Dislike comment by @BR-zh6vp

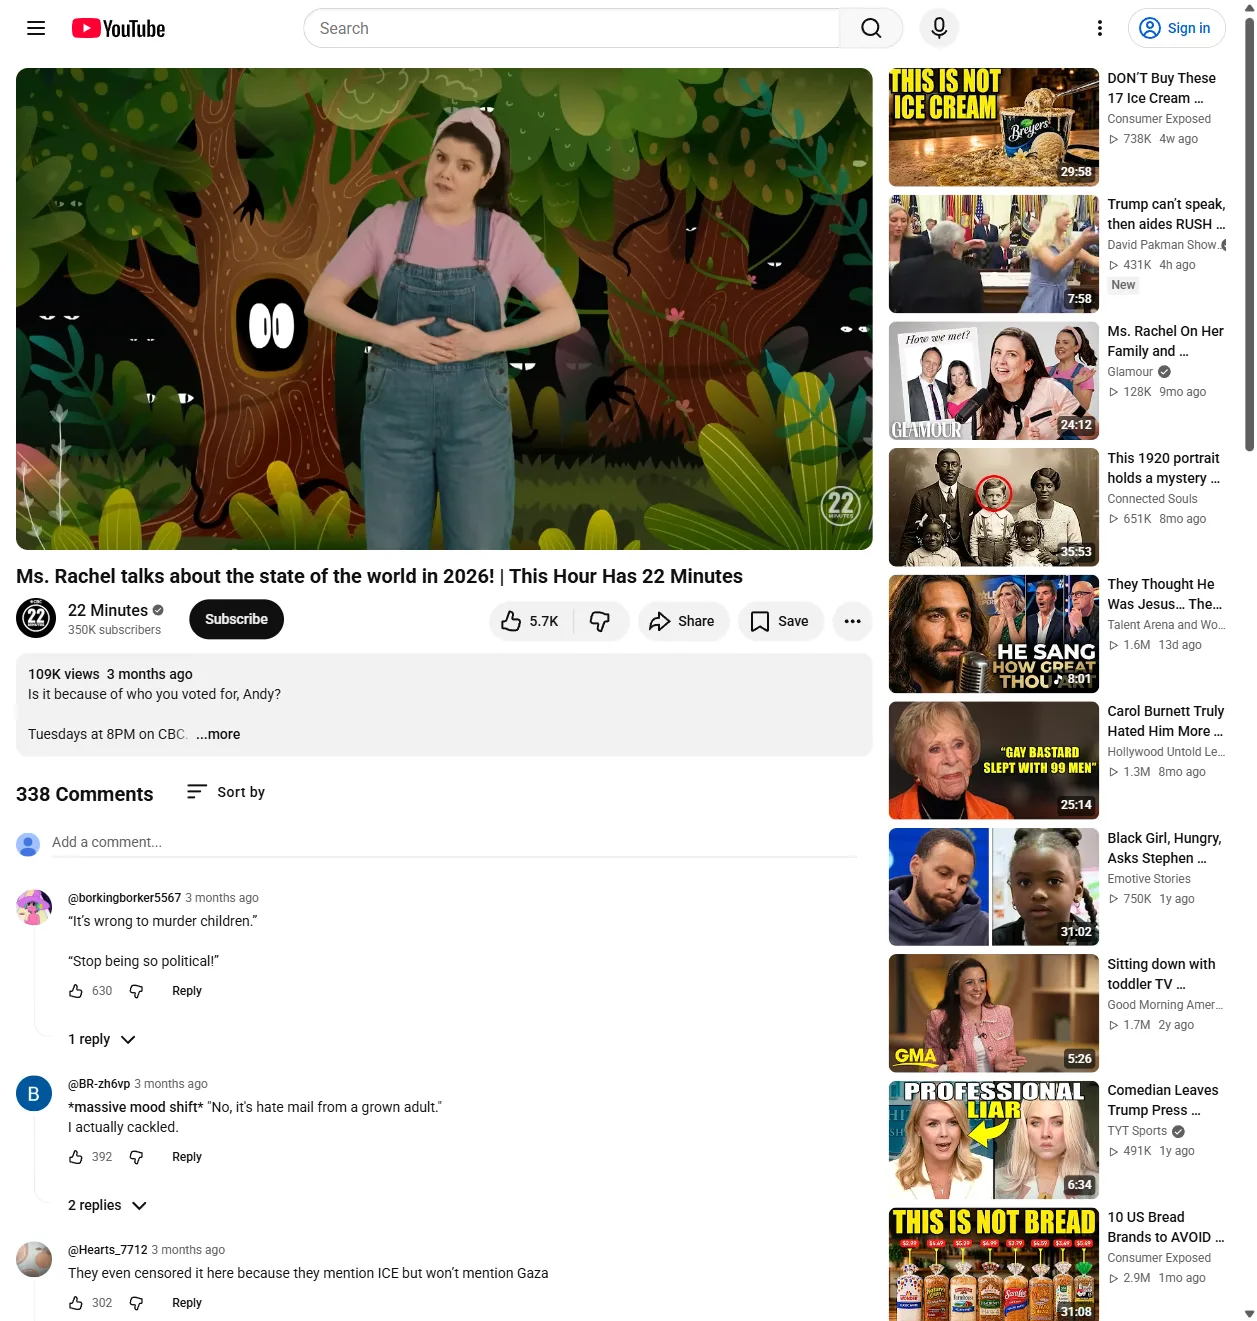coord(137,1157)
